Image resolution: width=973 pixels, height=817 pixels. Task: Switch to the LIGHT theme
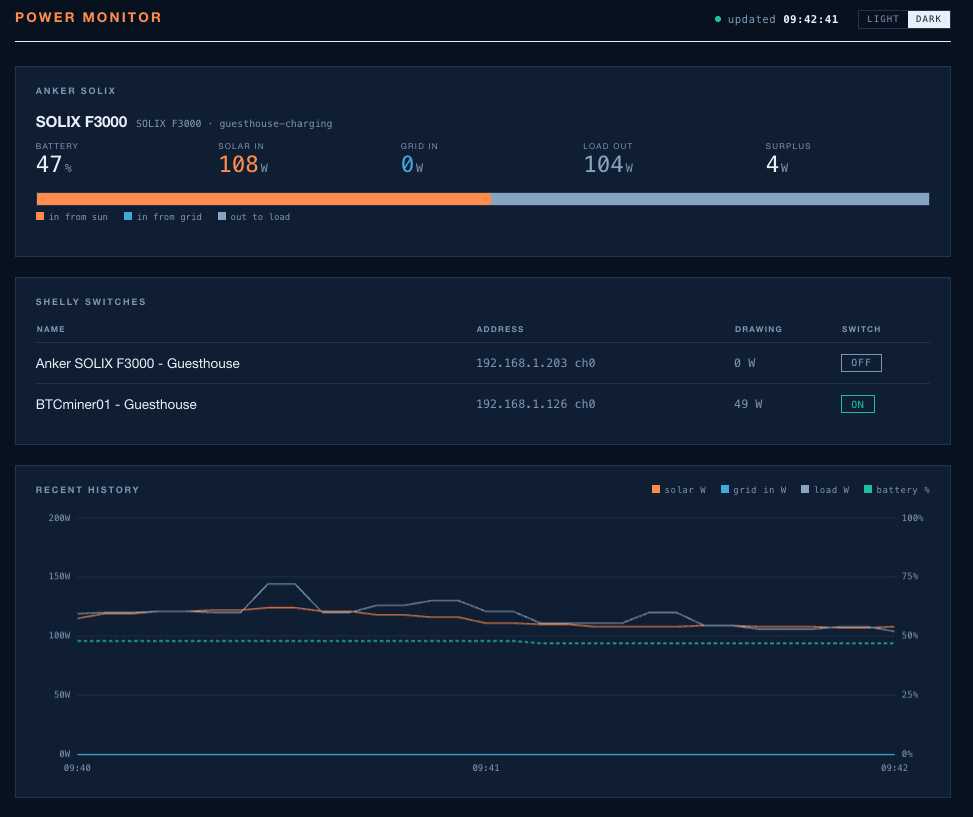(x=882, y=19)
